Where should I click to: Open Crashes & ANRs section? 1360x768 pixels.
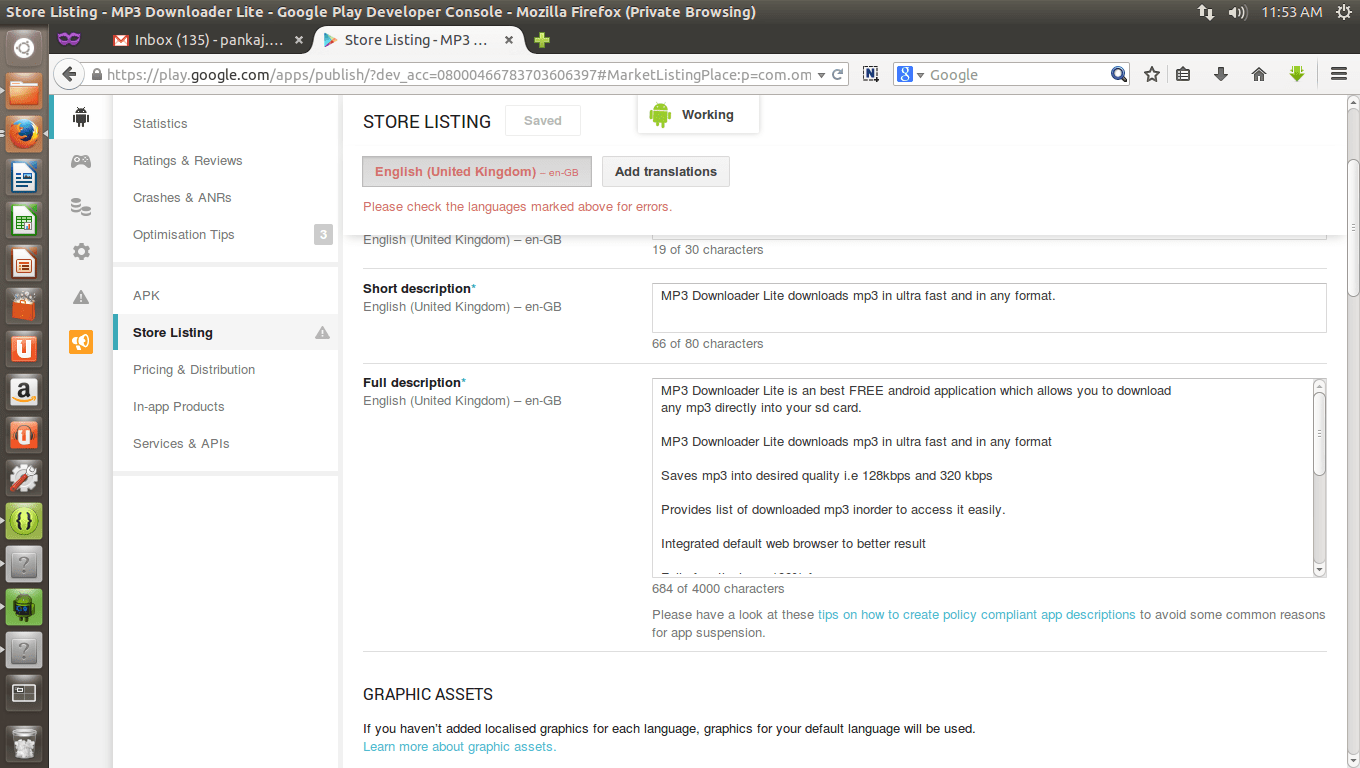[x=182, y=198]
